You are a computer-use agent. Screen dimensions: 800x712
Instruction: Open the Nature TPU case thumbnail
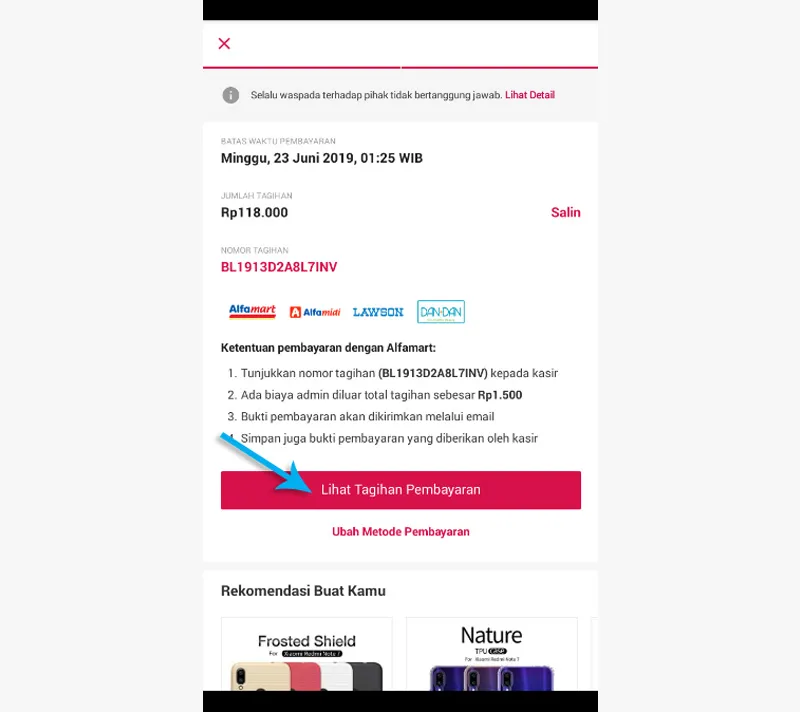[491, 654]
